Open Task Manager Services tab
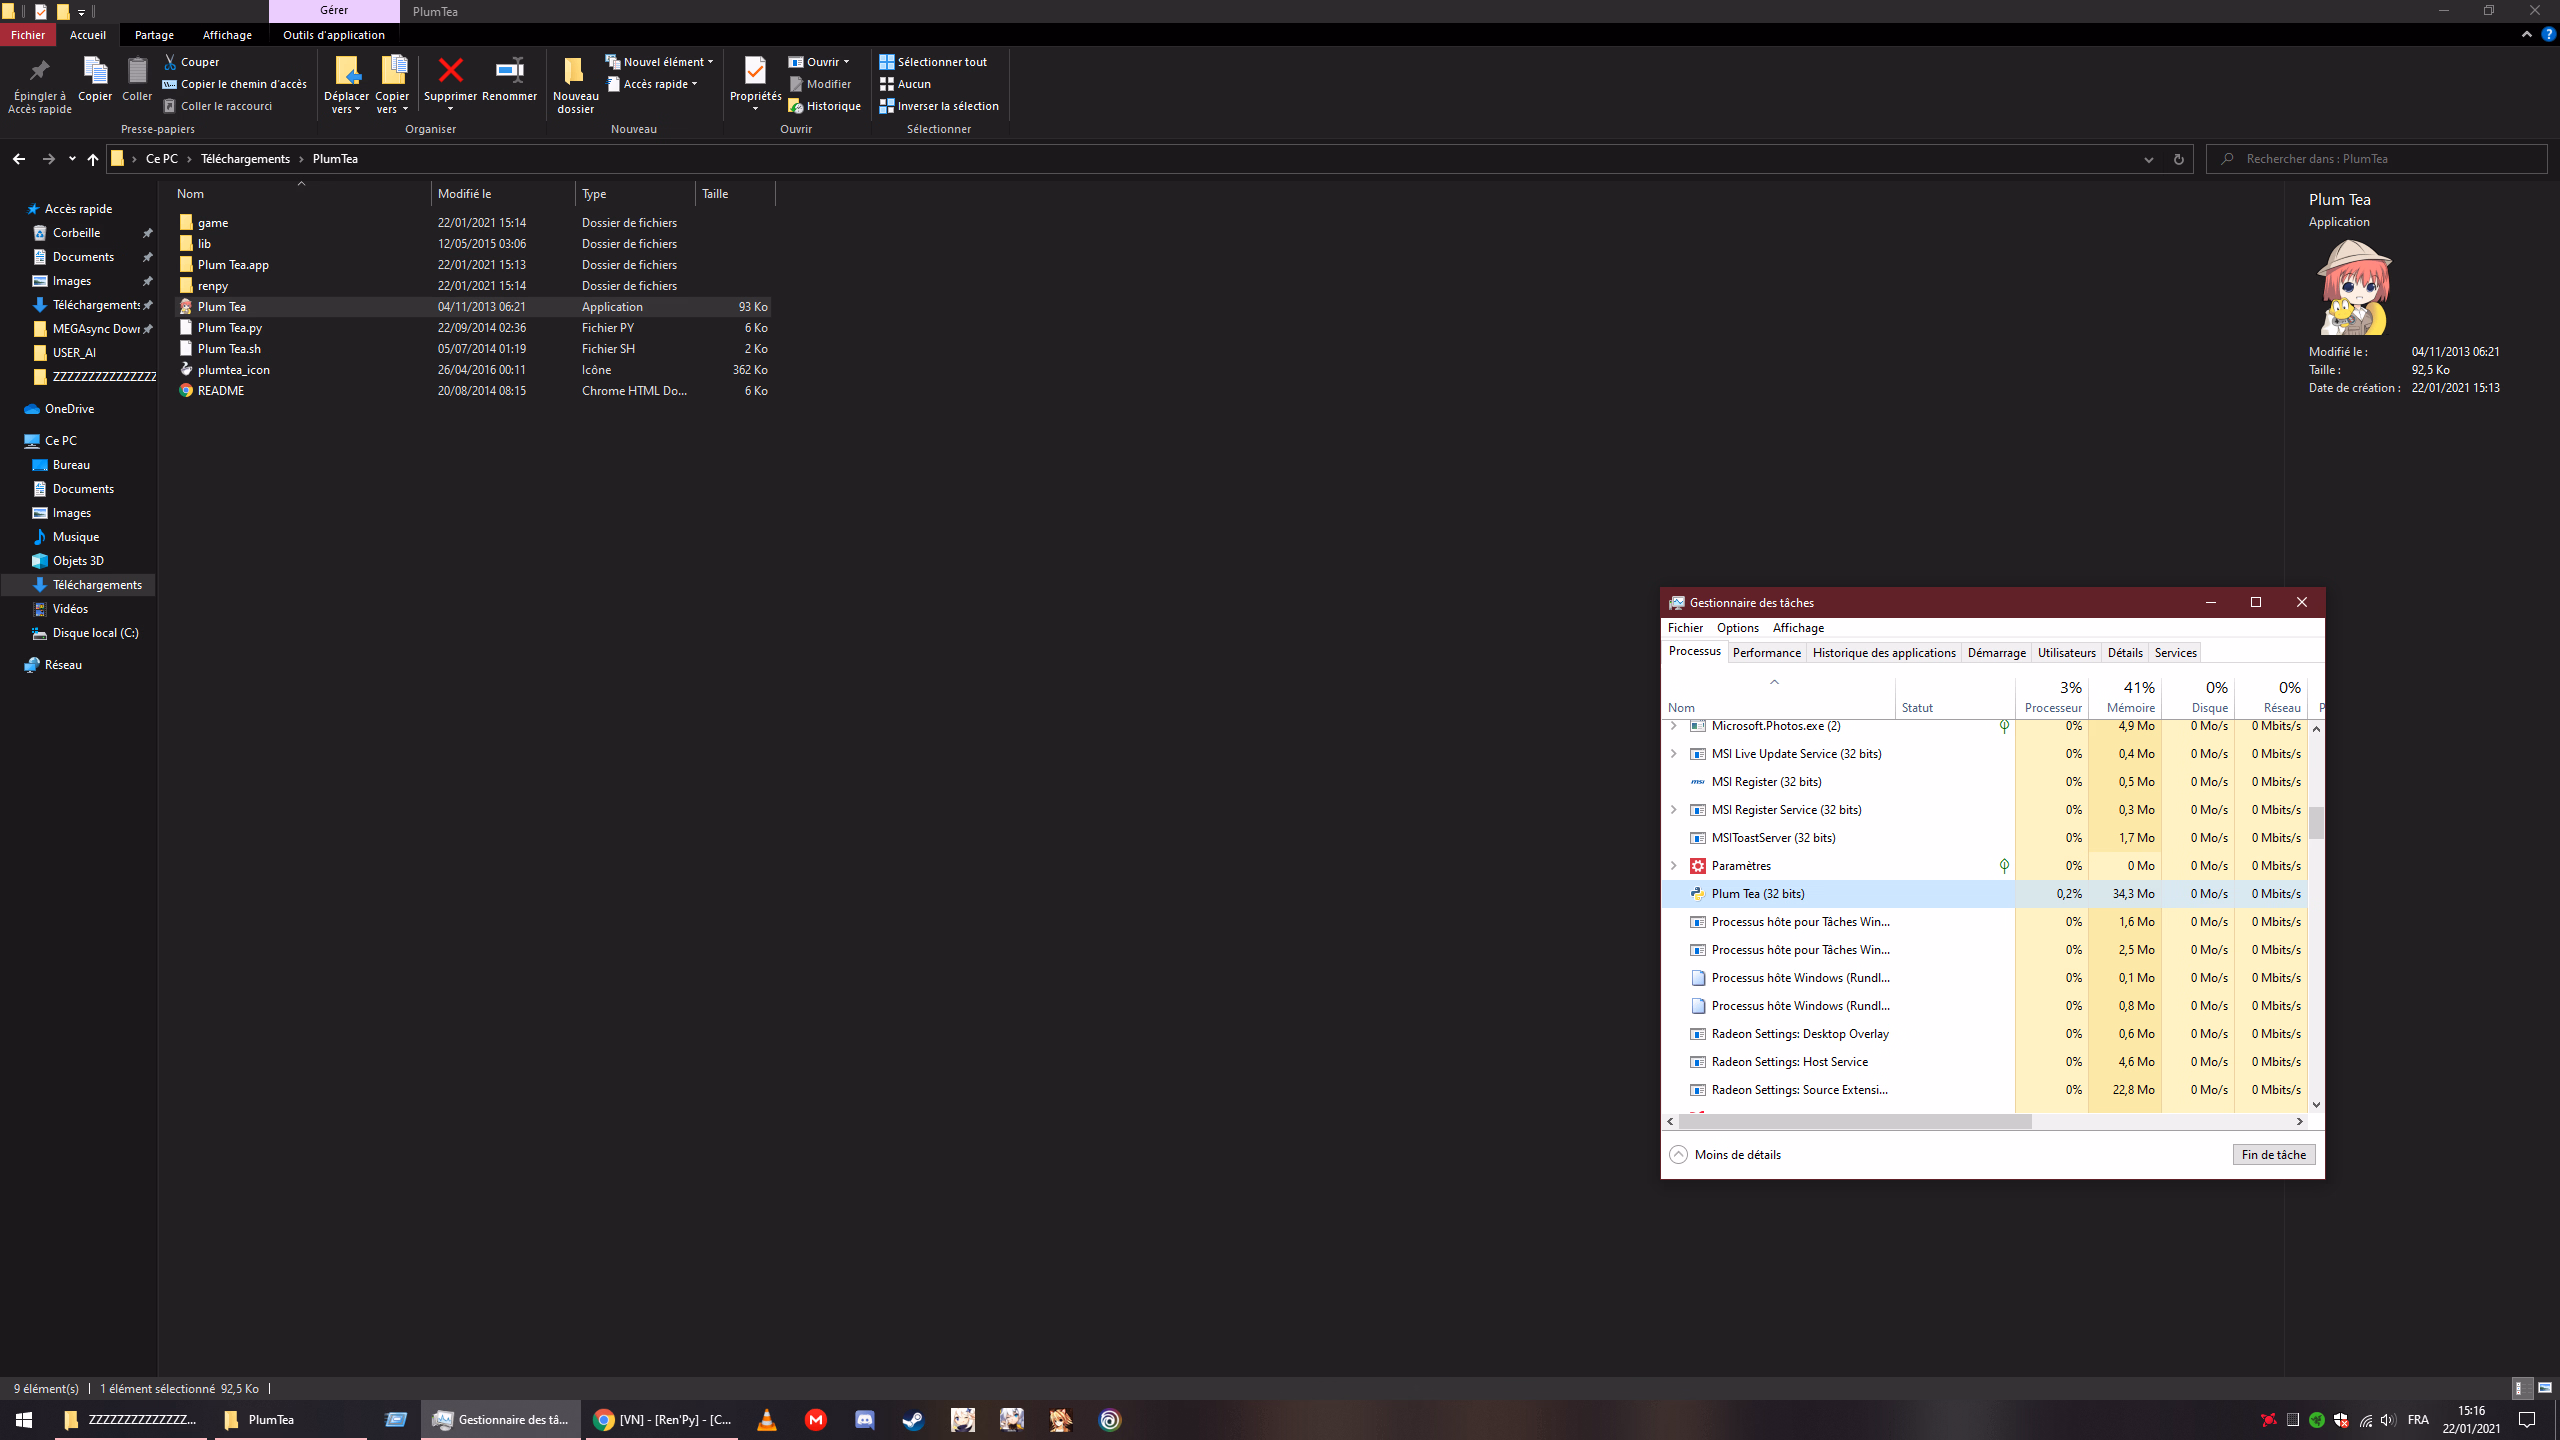The width and height of the screenshot is (2560, 1440). 2175,653
